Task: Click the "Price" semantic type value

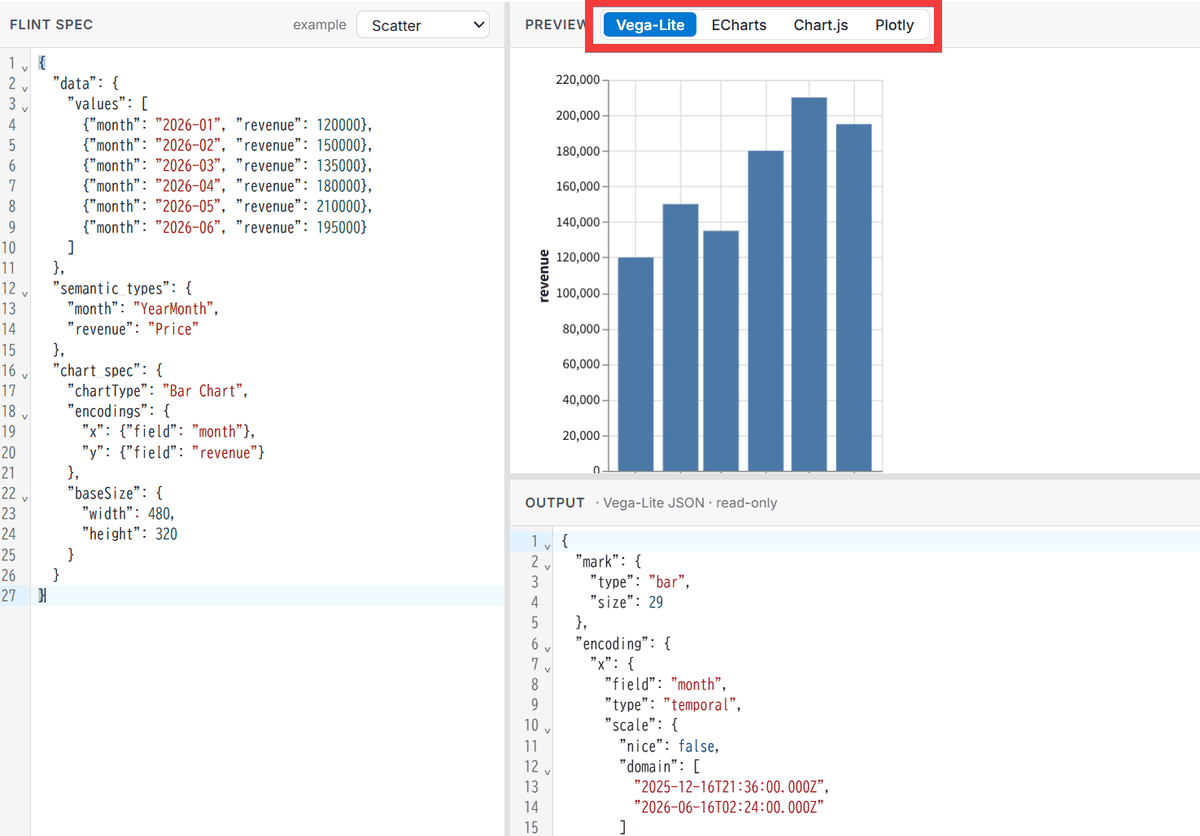Action: tap(173, 329)
